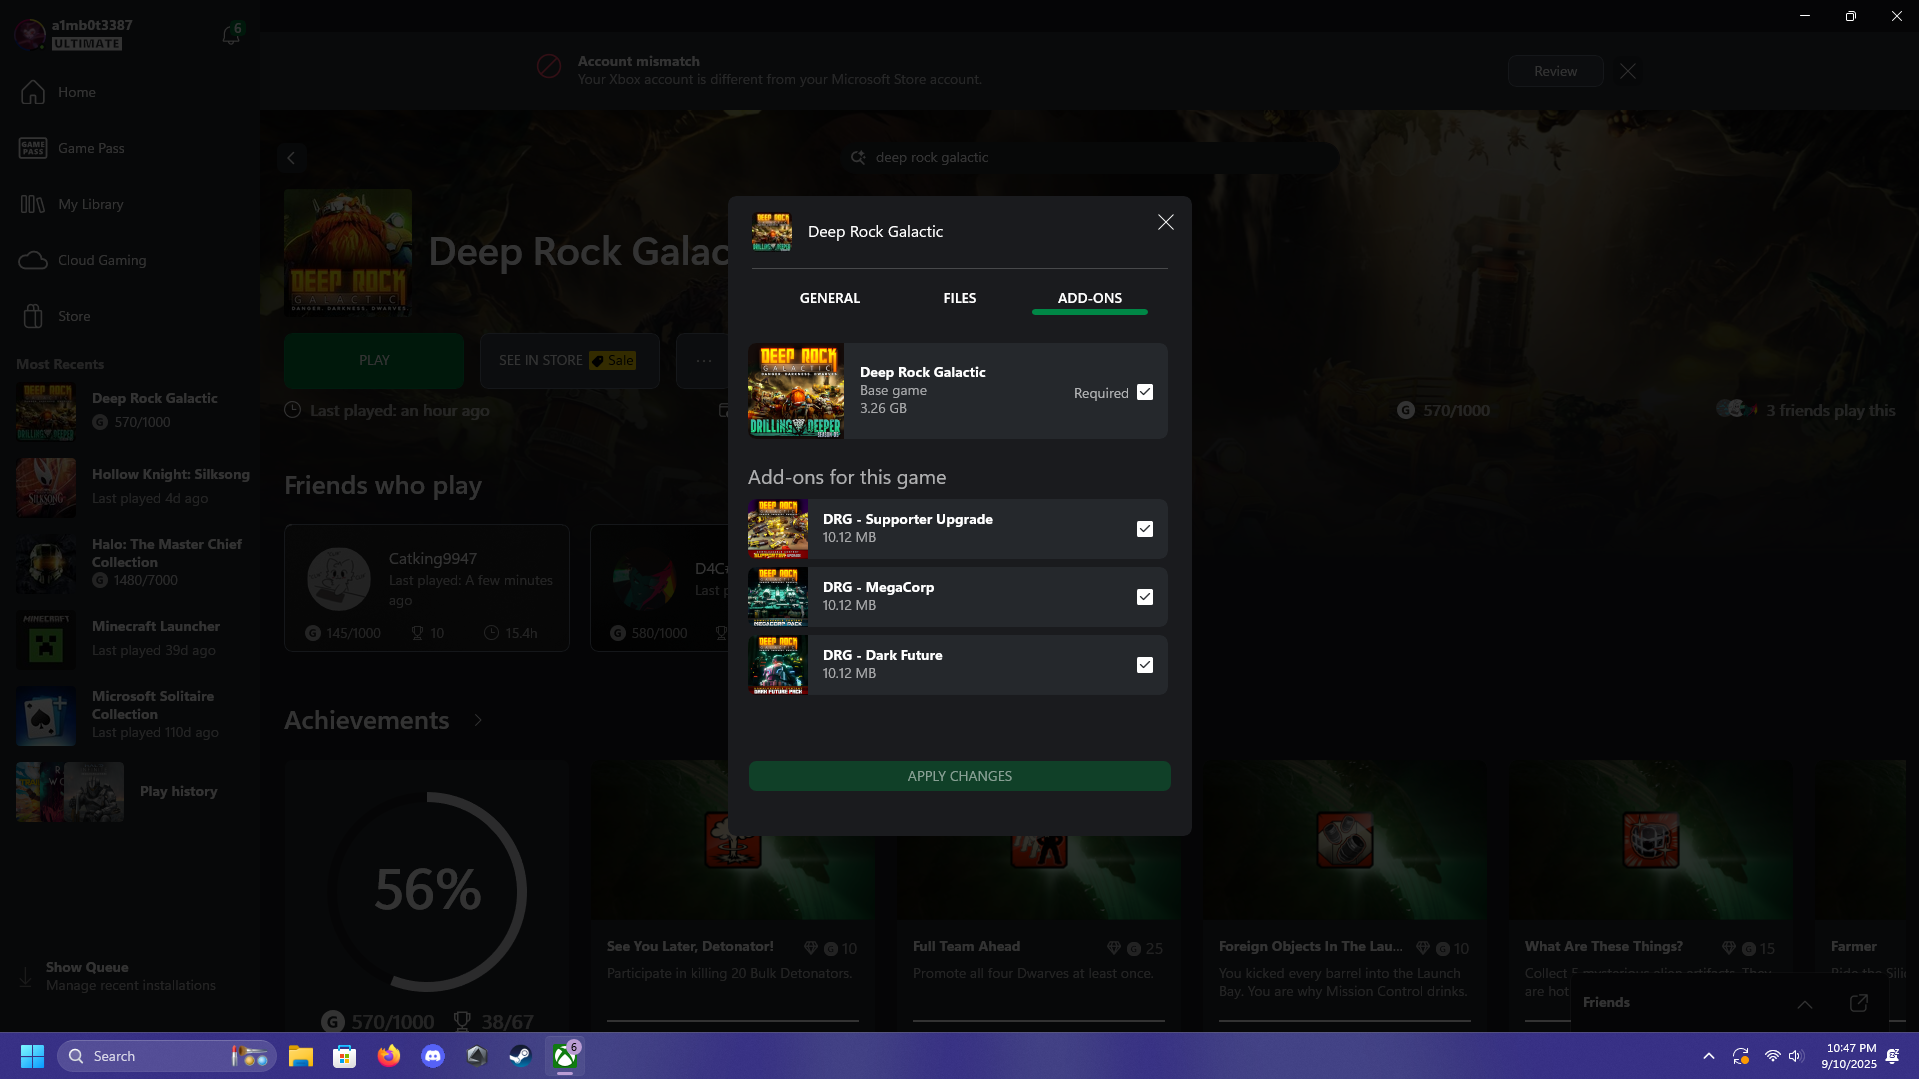1919x1079 pixels.
Task: Open Hollow Knight: Silksong in Most Recents
Action: (130, 487)
